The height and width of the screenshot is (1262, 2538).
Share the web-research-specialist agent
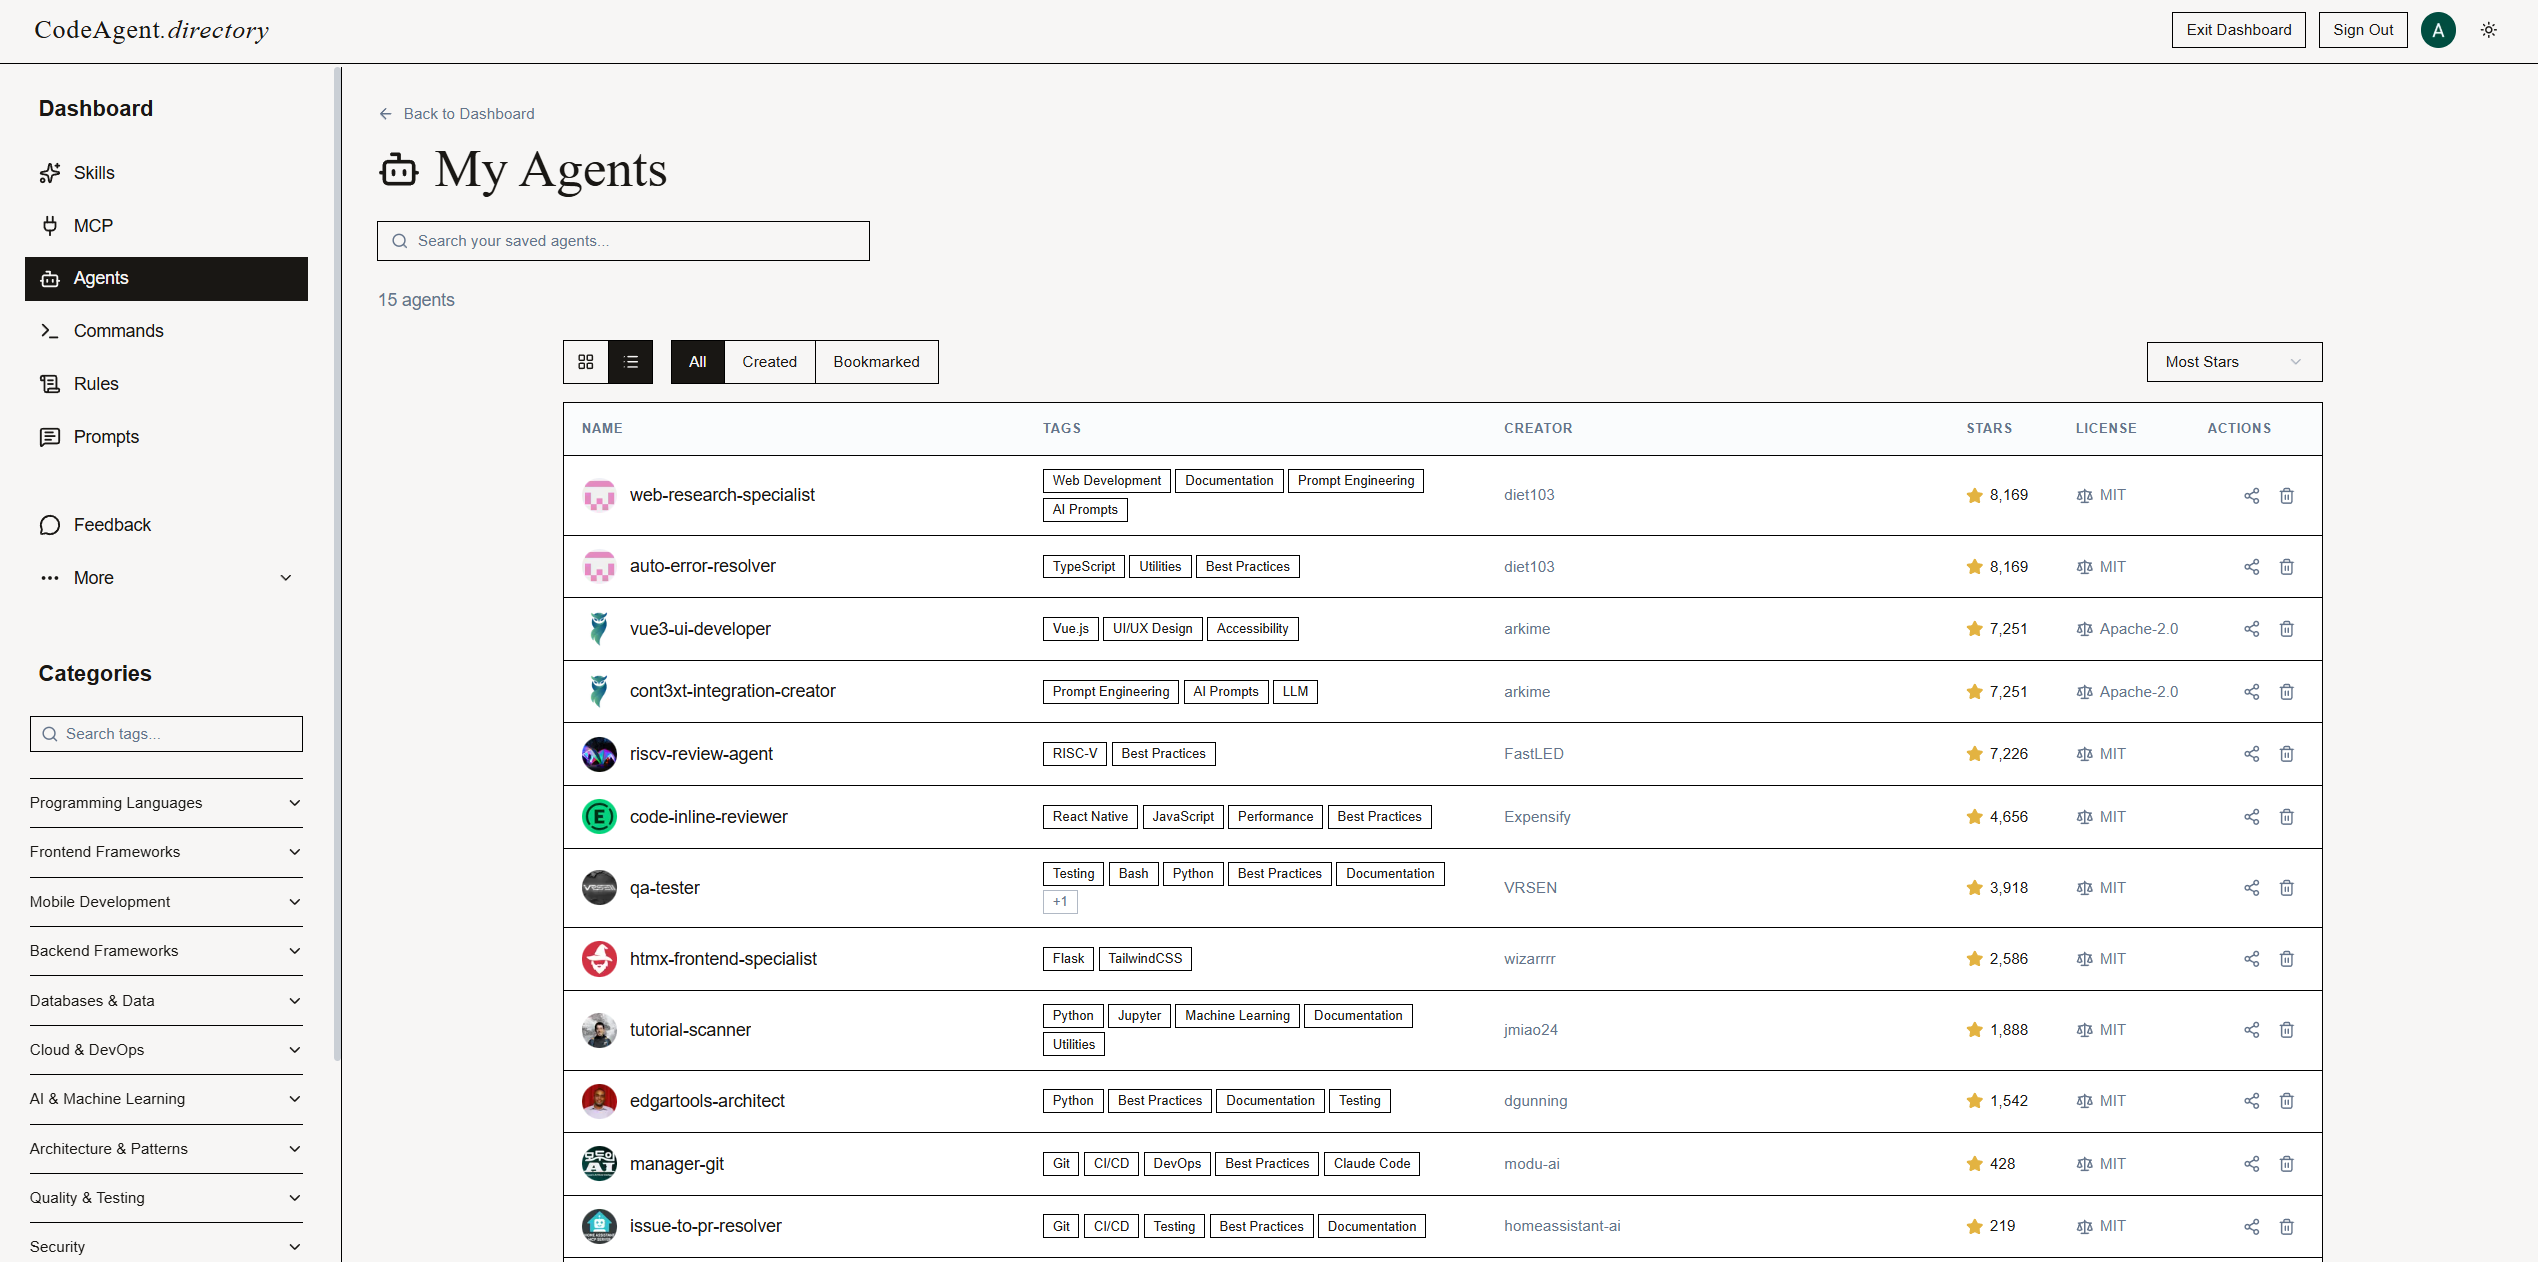point(2251,495)
